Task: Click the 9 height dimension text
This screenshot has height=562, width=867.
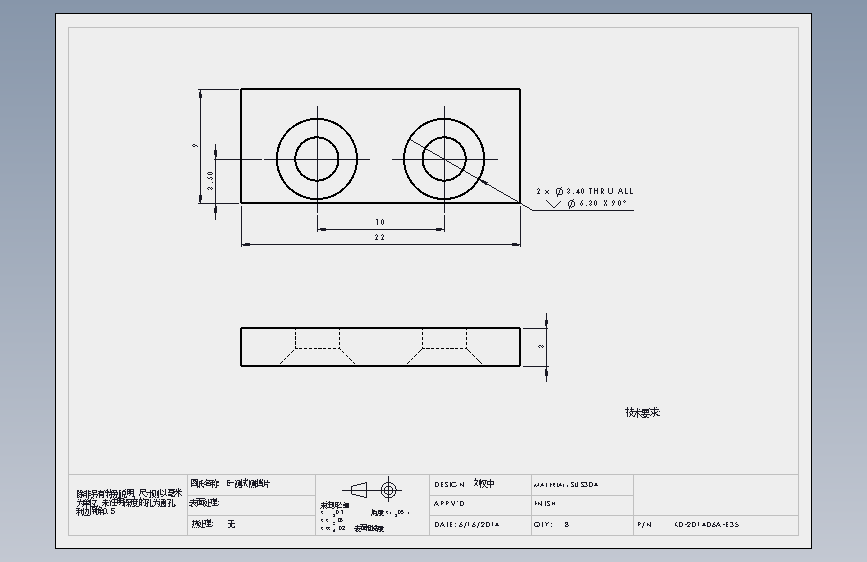Action: point(195,145)
